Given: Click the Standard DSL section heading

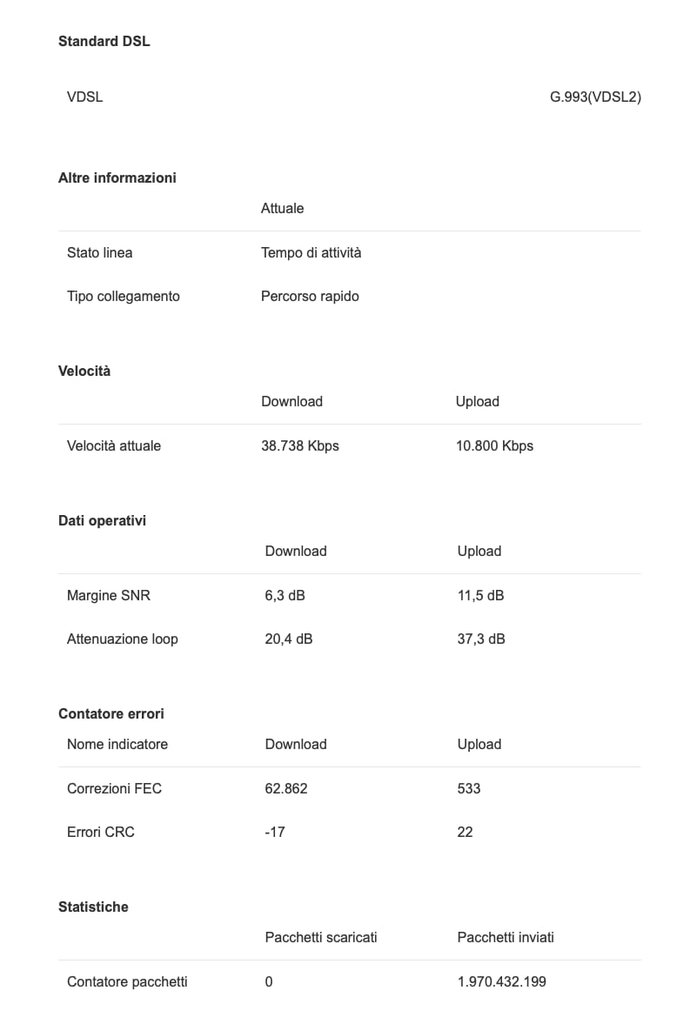Looking at the screenshot, I should (x=104, y=41).
